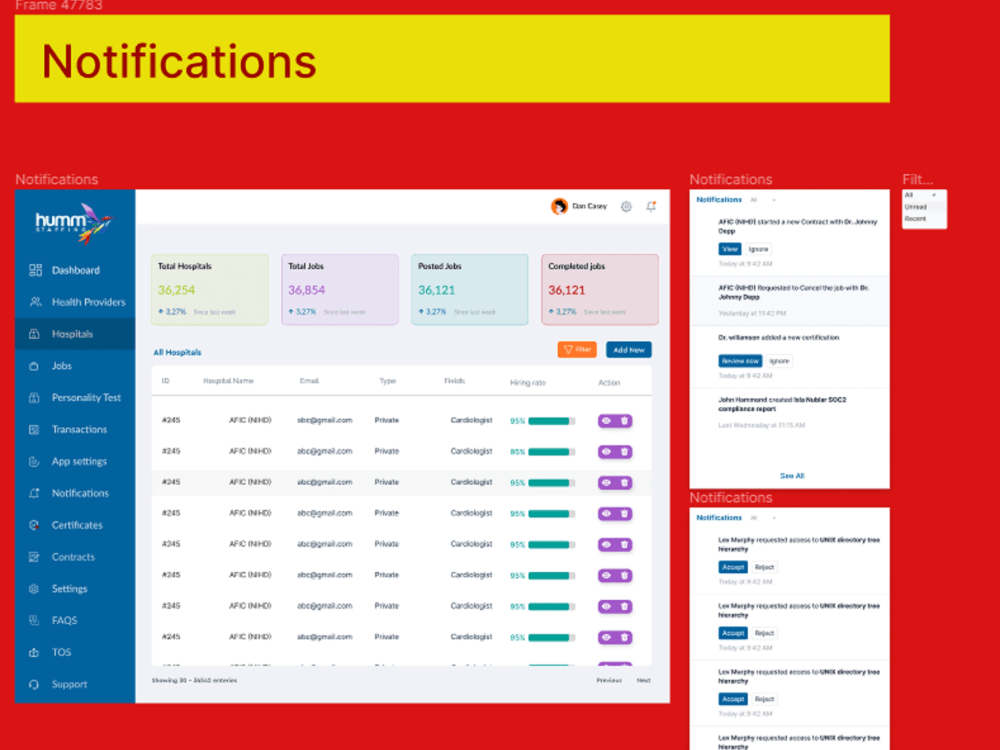Viewport: 1000px width, 750px height.
Task: Click the humm staffing logo
Action: (75, 223)
